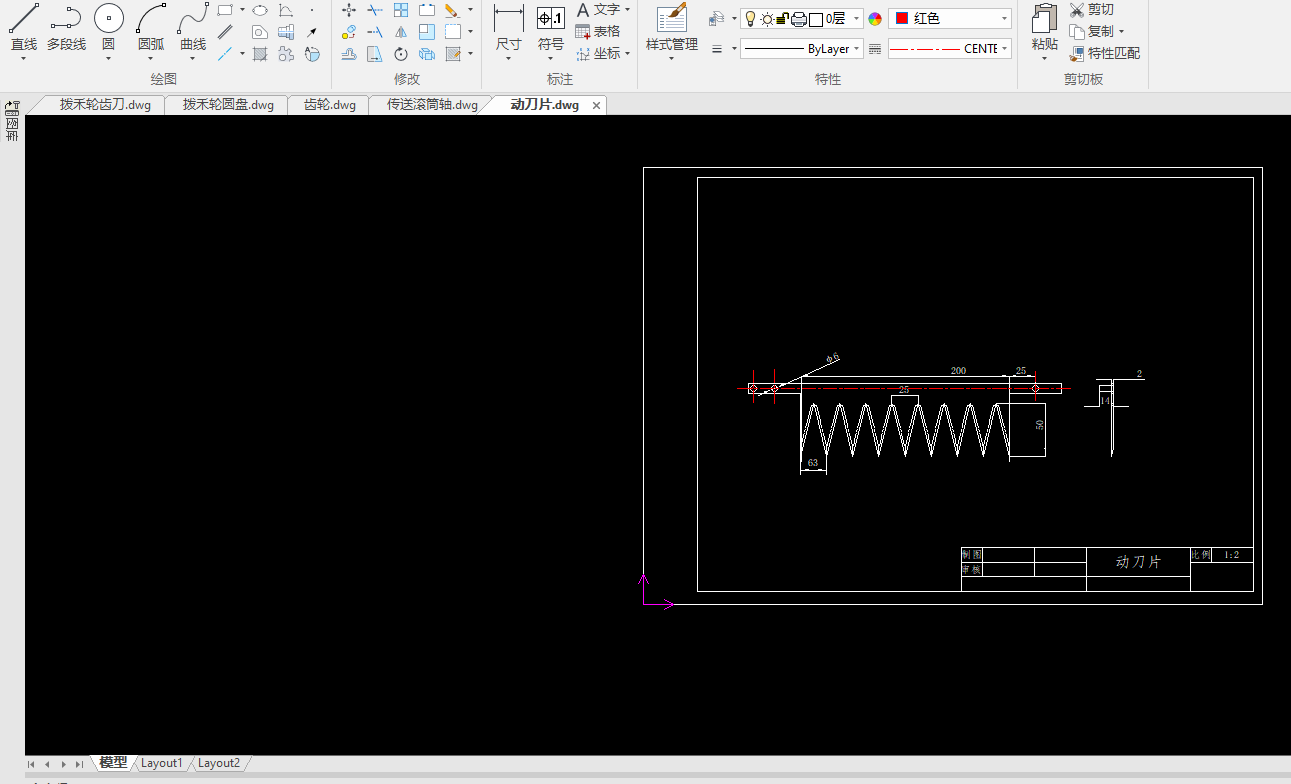Click the 粘贴 (Paste) clipboard icon
The image size is (1291, 784).
tap(1044, 19)
